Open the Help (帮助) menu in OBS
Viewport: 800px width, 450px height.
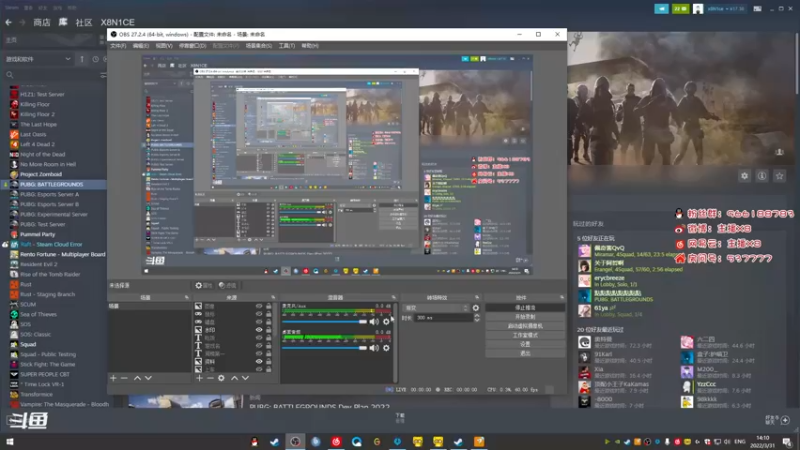(310, 46)
